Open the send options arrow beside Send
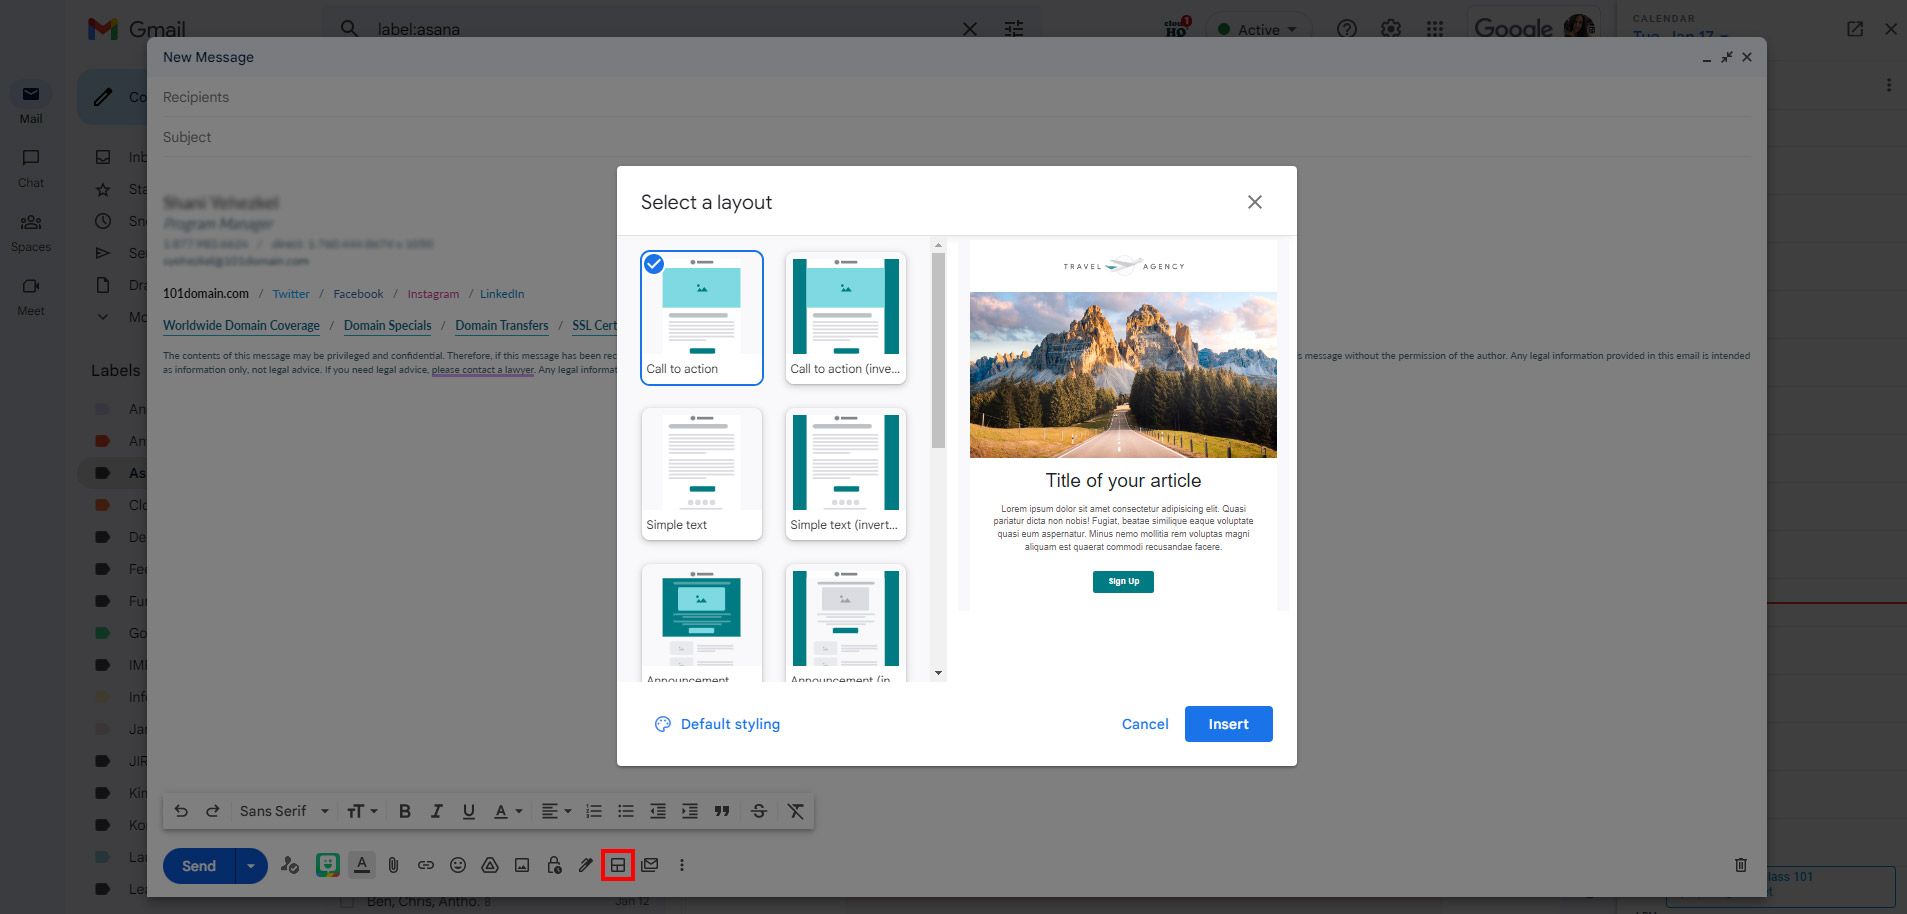The image size is (1907, 914). [251, 866]
